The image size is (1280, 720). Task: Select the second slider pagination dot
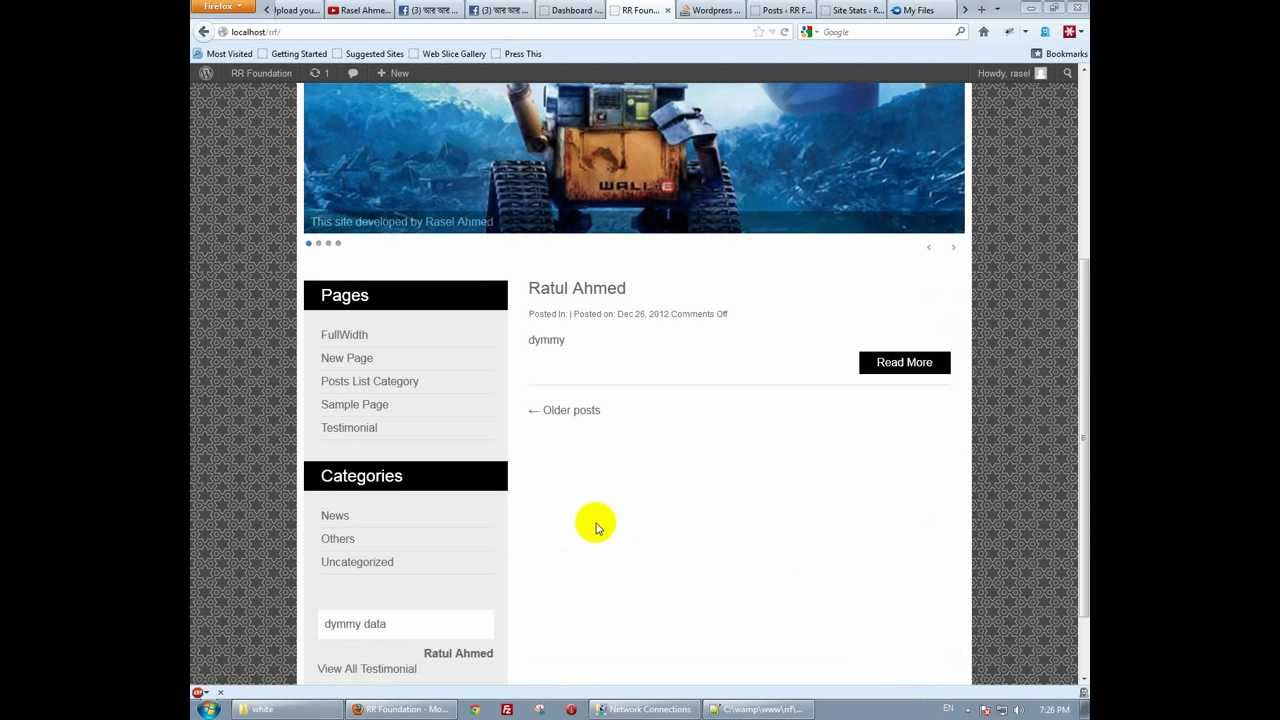pos(318,243)
